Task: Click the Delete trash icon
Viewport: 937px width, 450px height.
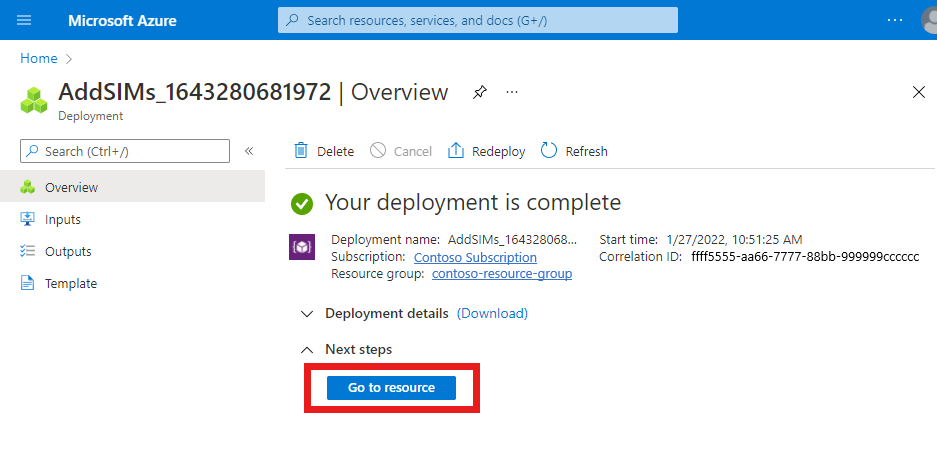Action: click(301, 151)
